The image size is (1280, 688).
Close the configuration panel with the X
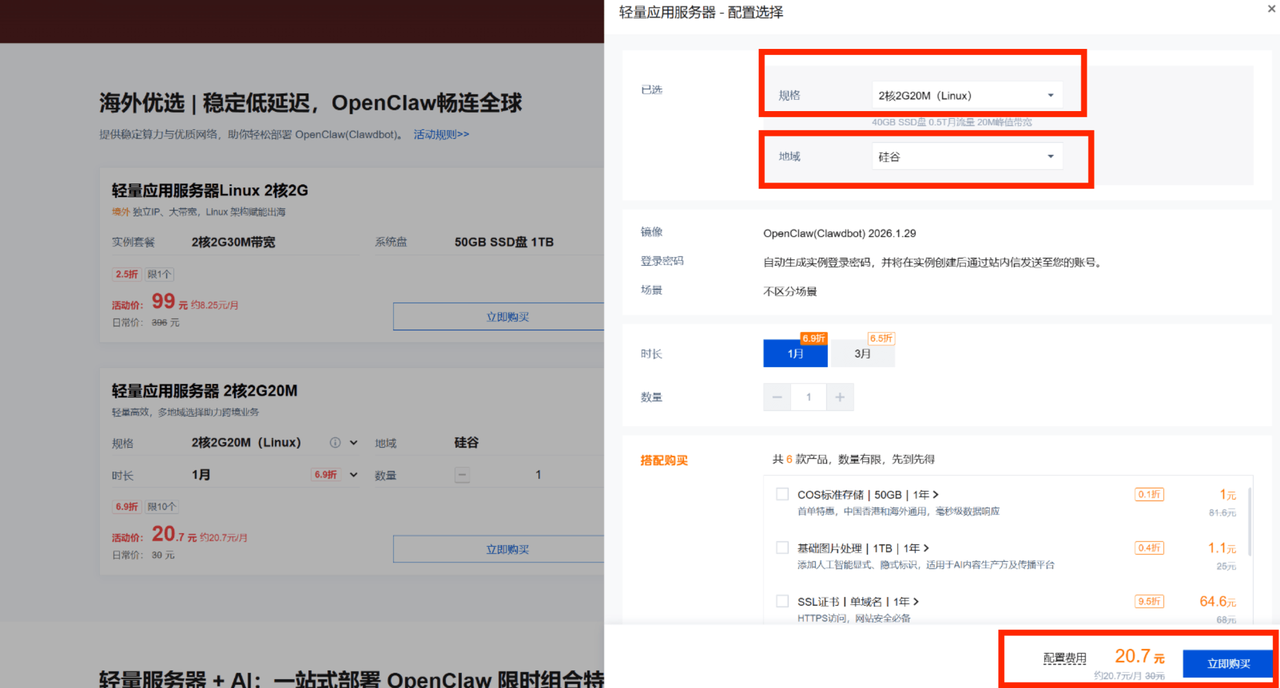pyautogui.click(x=1271, y=10)
